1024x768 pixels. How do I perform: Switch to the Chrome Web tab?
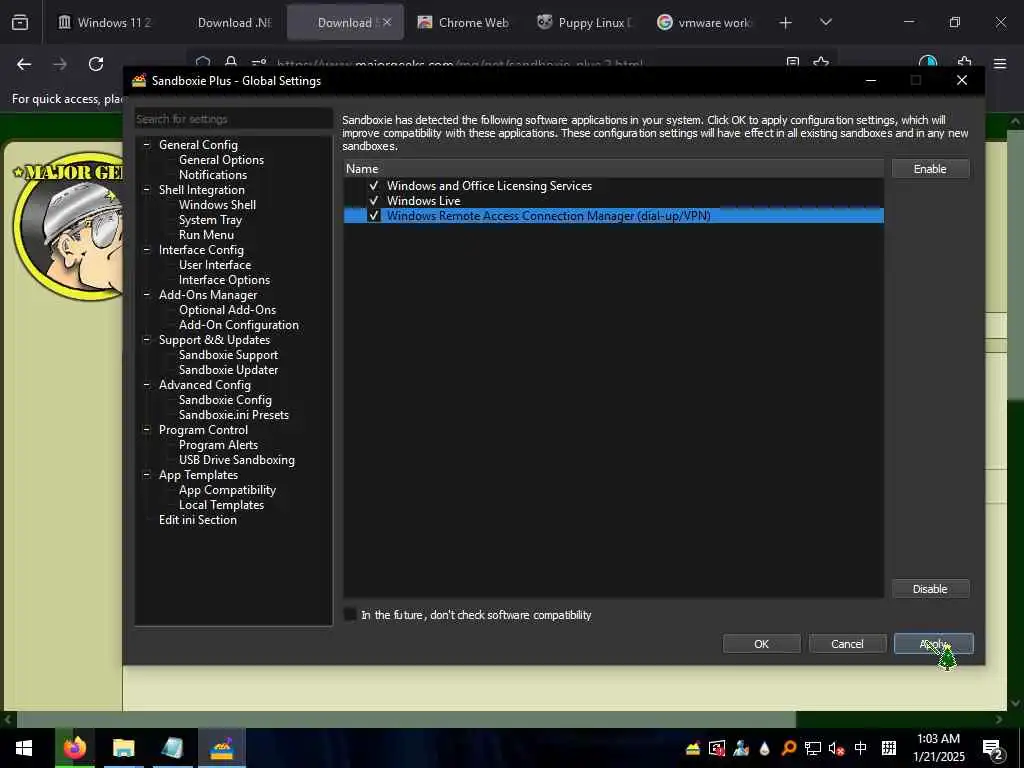click(464, 22)
